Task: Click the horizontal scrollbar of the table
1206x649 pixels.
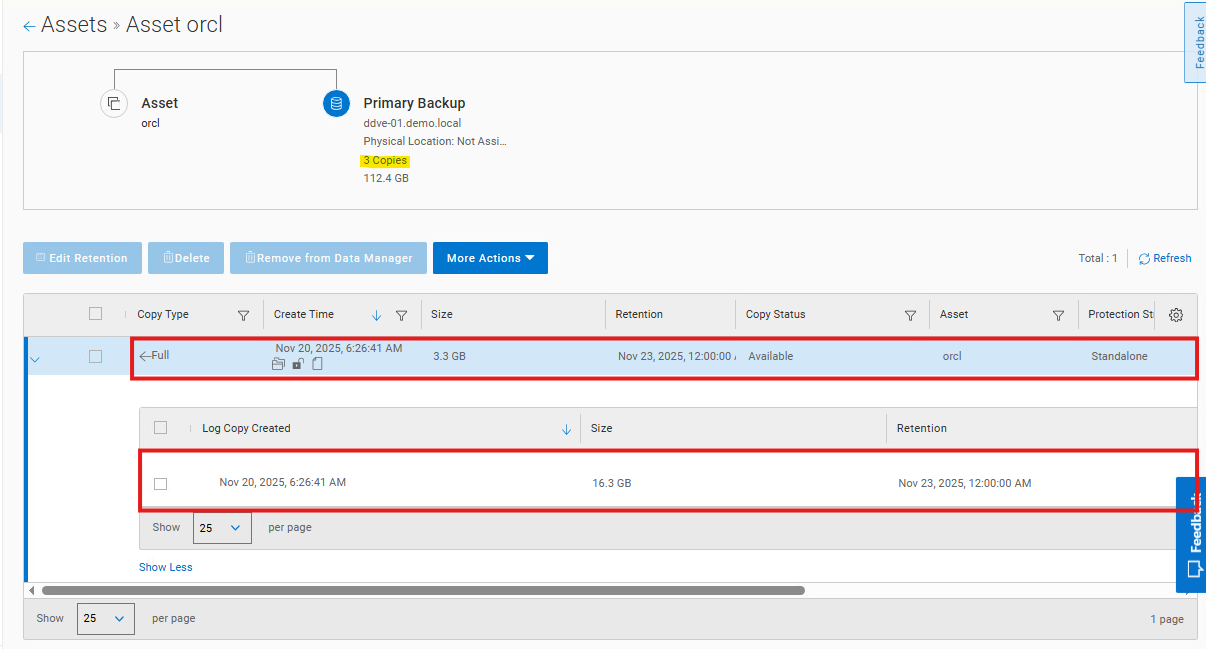Action: [423, 590]
